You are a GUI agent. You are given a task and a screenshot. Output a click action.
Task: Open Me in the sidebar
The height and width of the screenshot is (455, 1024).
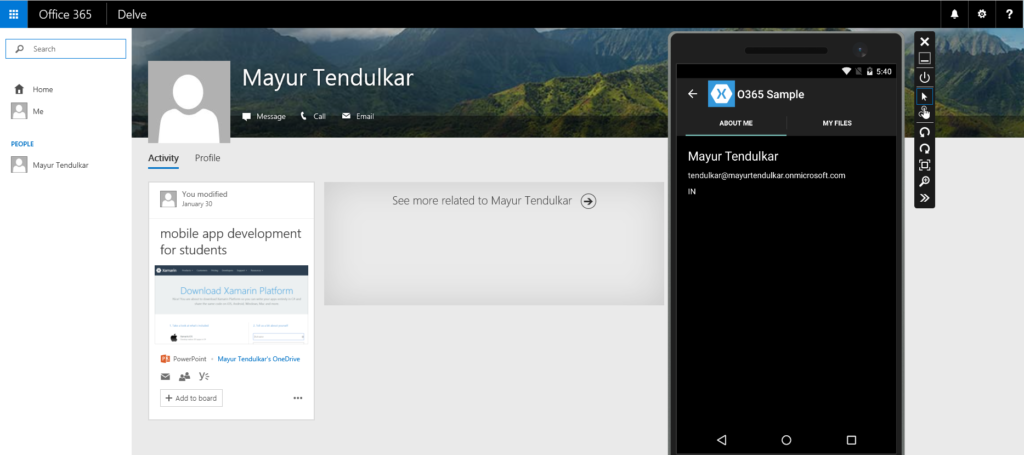[38, 112]
